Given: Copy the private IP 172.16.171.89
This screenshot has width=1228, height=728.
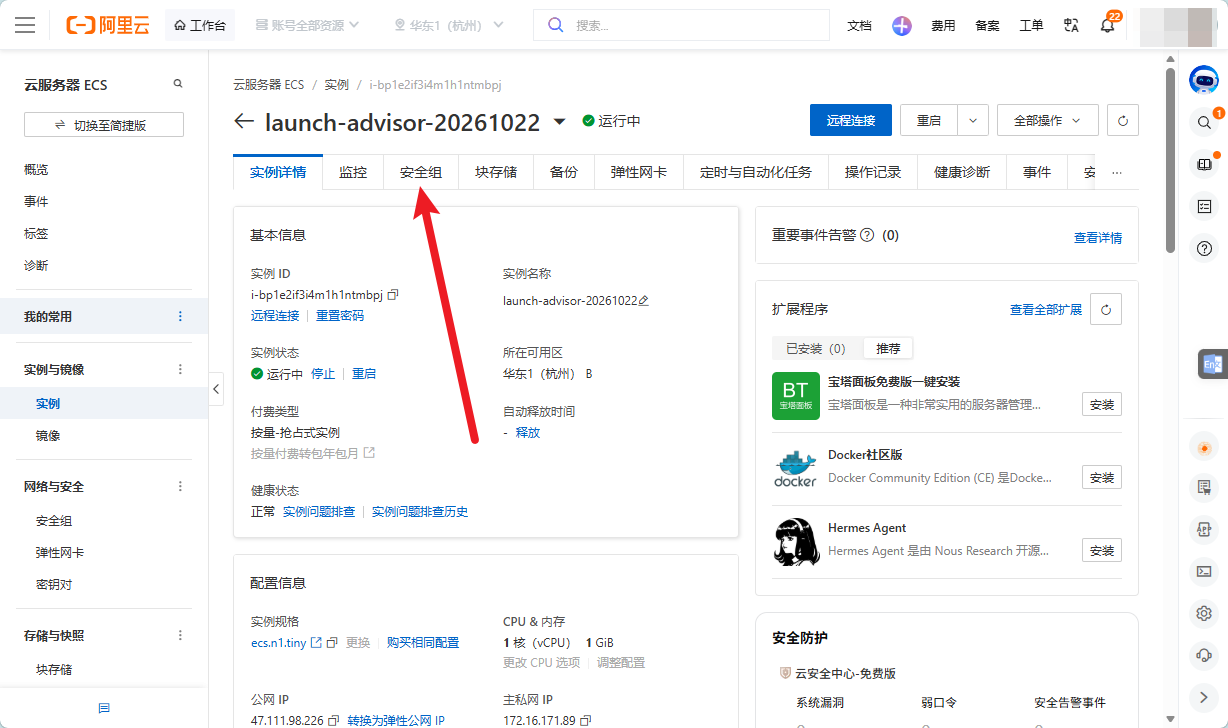Looking at the screenshot, I should [585, 721].
